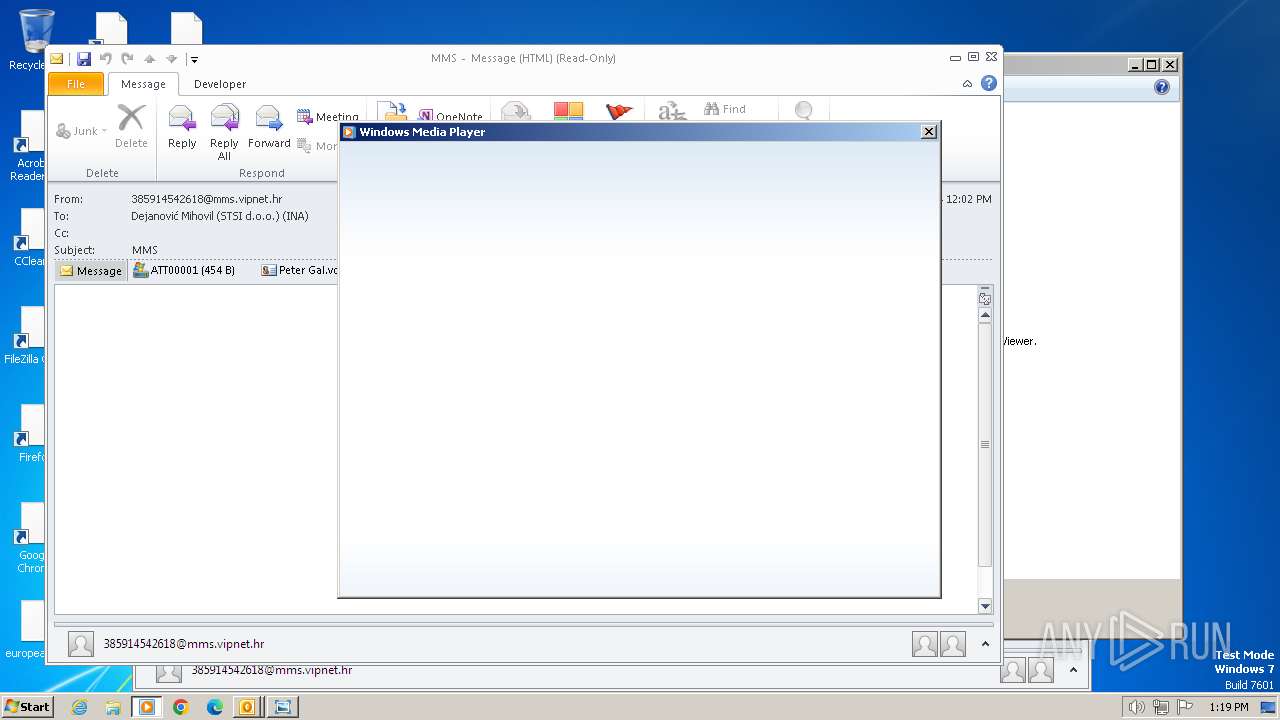Click the Translate icon
This screenshot has height=720, width=1280.
672,111
